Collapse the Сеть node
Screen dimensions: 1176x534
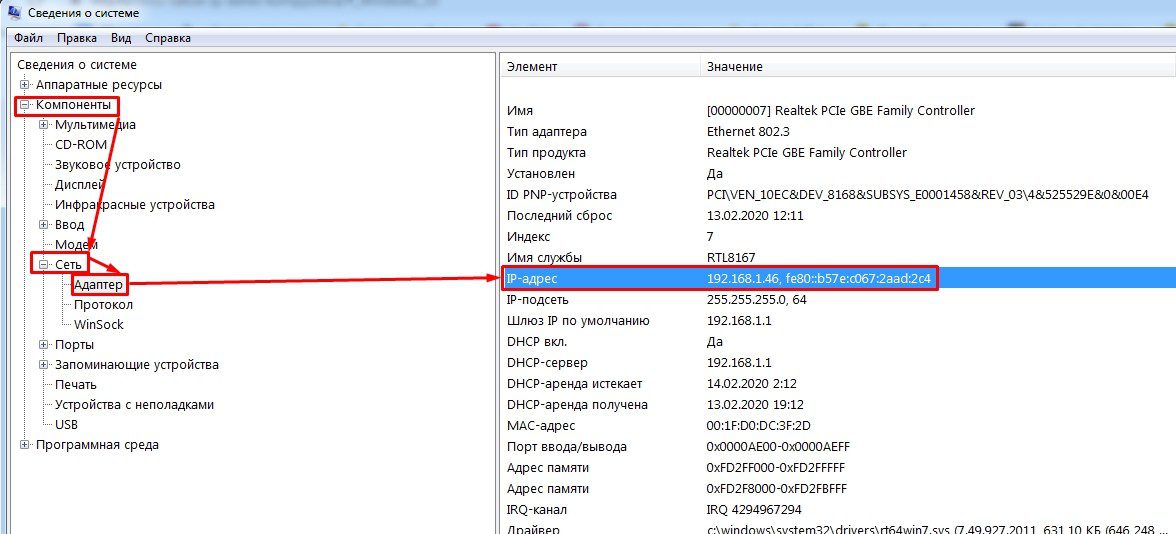click(44, 264)
